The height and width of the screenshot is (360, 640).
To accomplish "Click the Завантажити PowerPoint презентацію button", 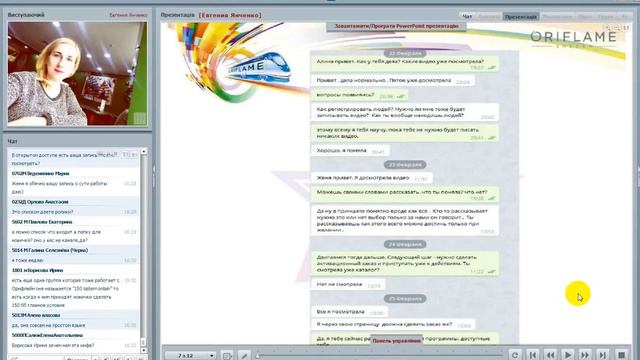I will [396, 26].
